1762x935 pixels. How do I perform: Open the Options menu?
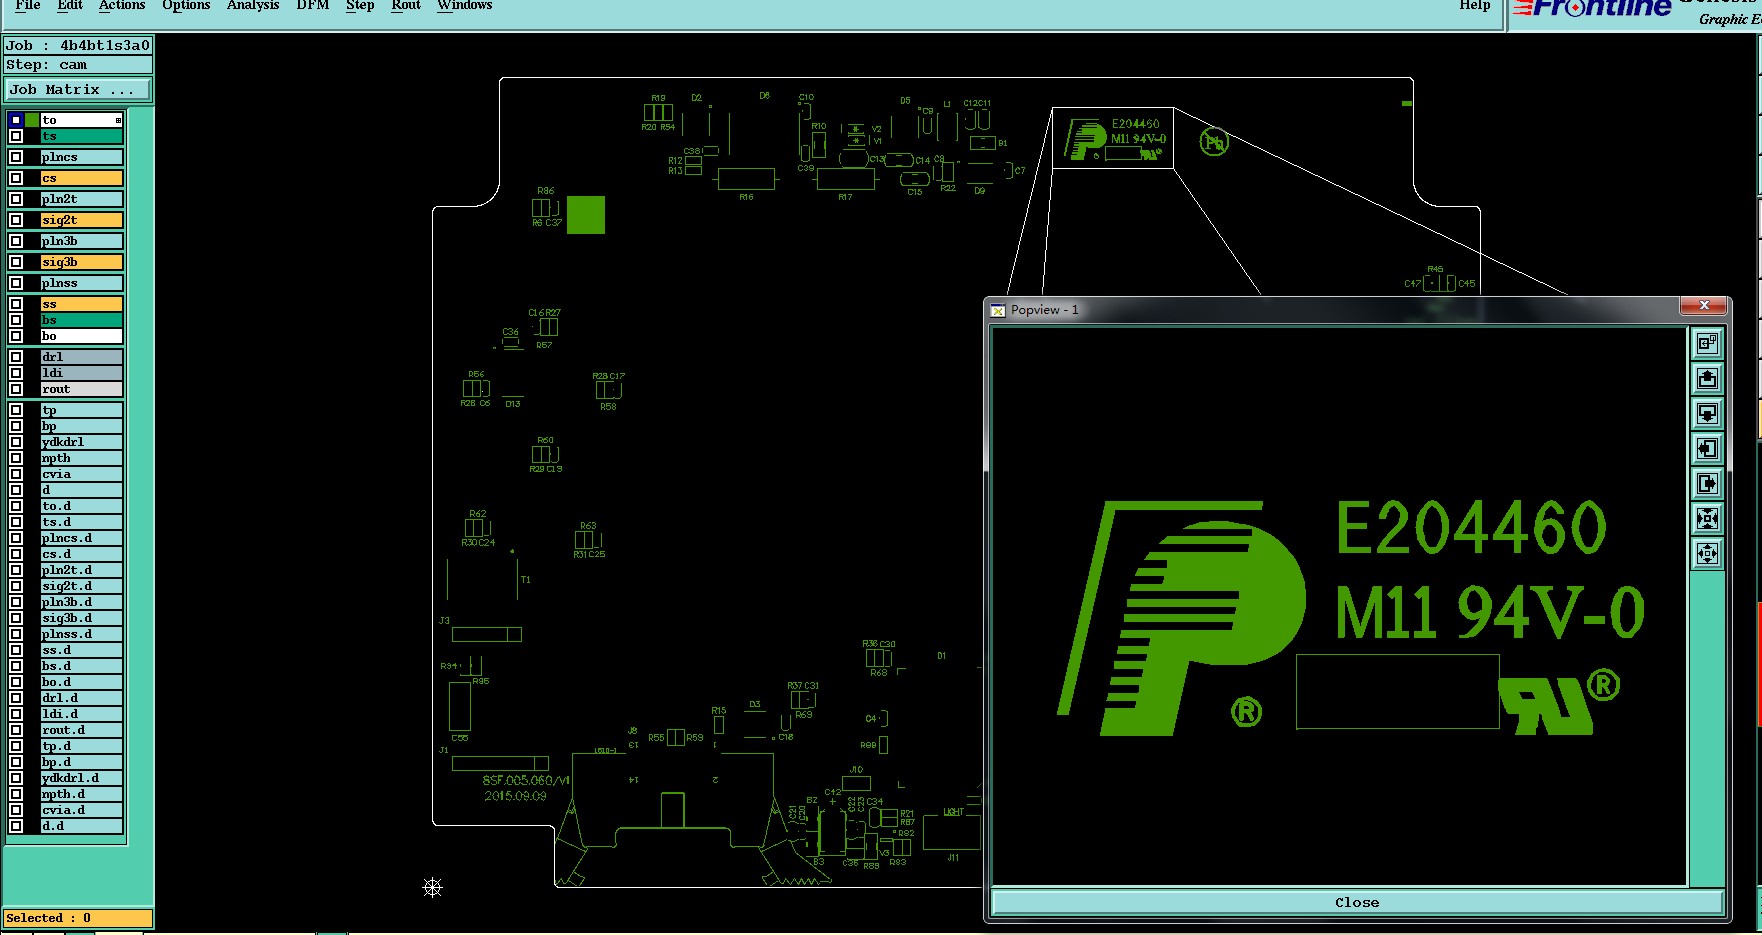click(186, 6)
